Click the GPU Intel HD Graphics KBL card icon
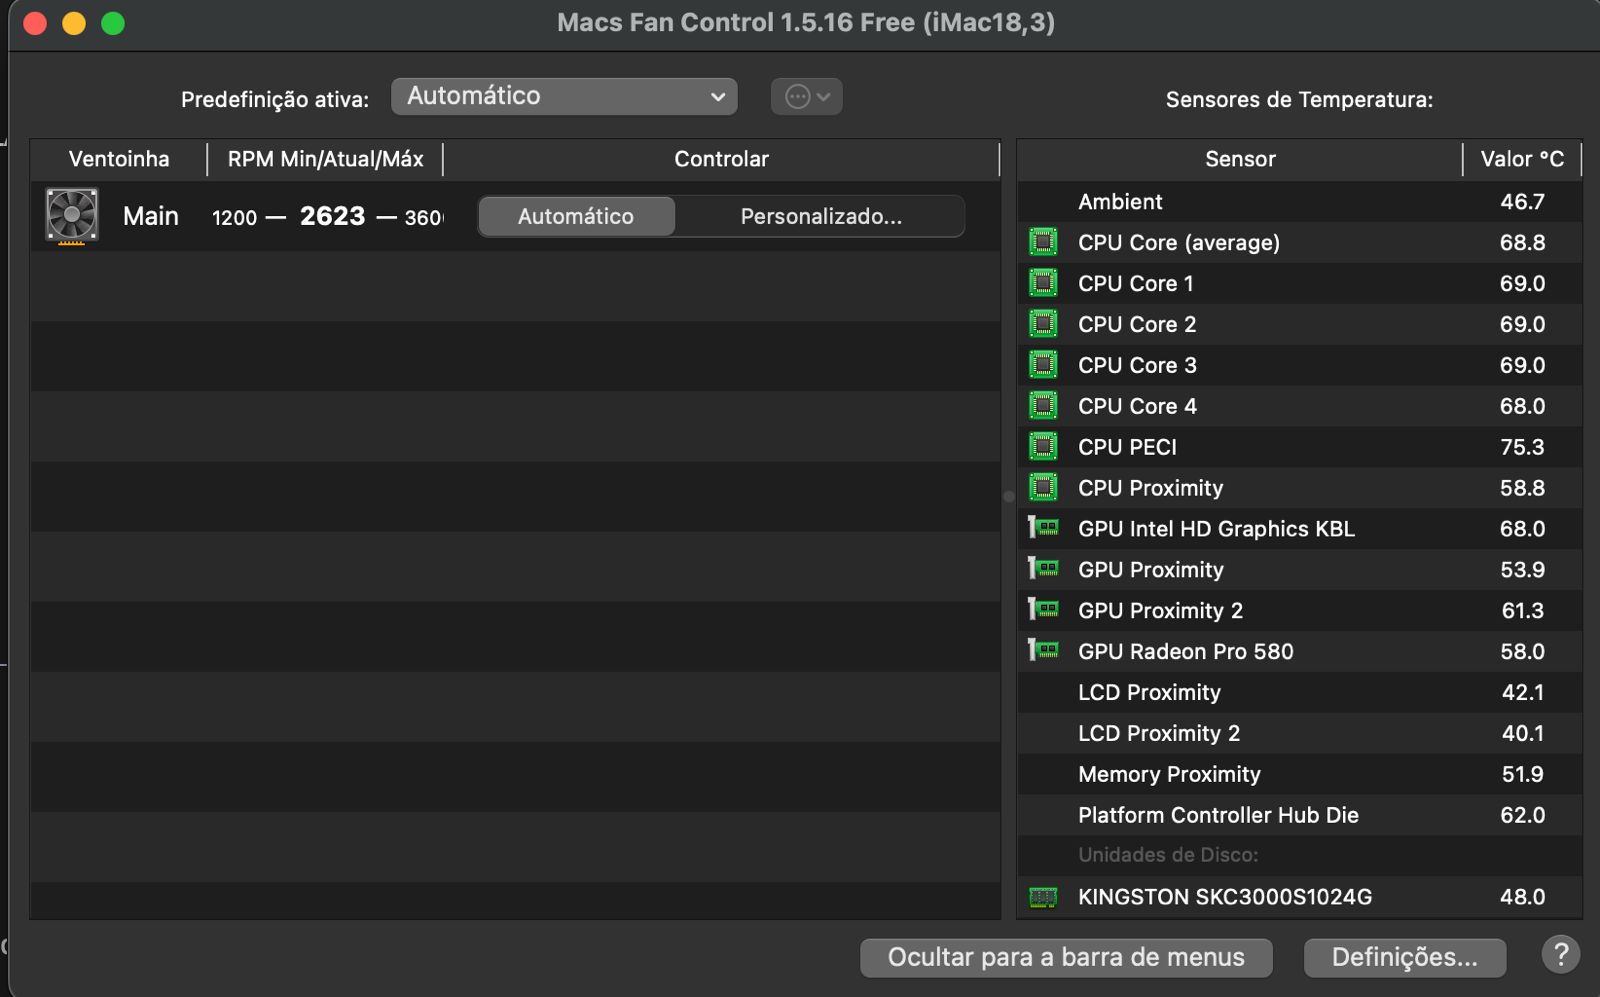 pos(1043,528)
